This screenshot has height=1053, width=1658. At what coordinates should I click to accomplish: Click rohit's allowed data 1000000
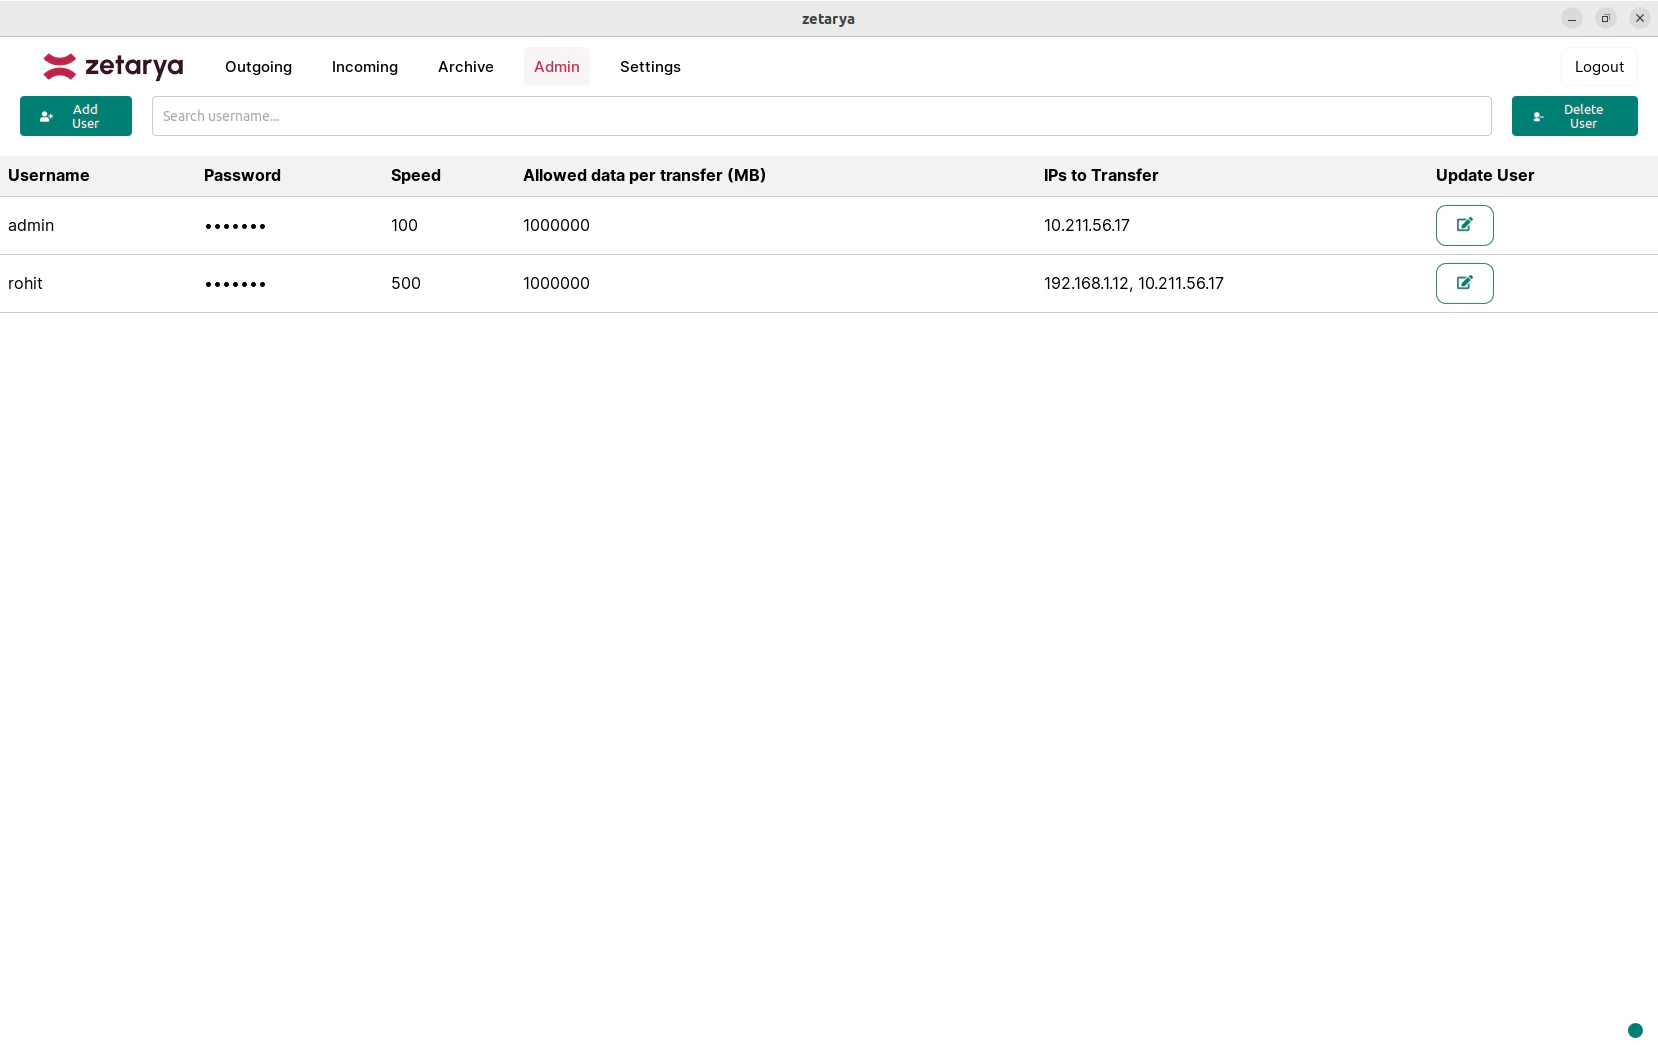point(556,283)
